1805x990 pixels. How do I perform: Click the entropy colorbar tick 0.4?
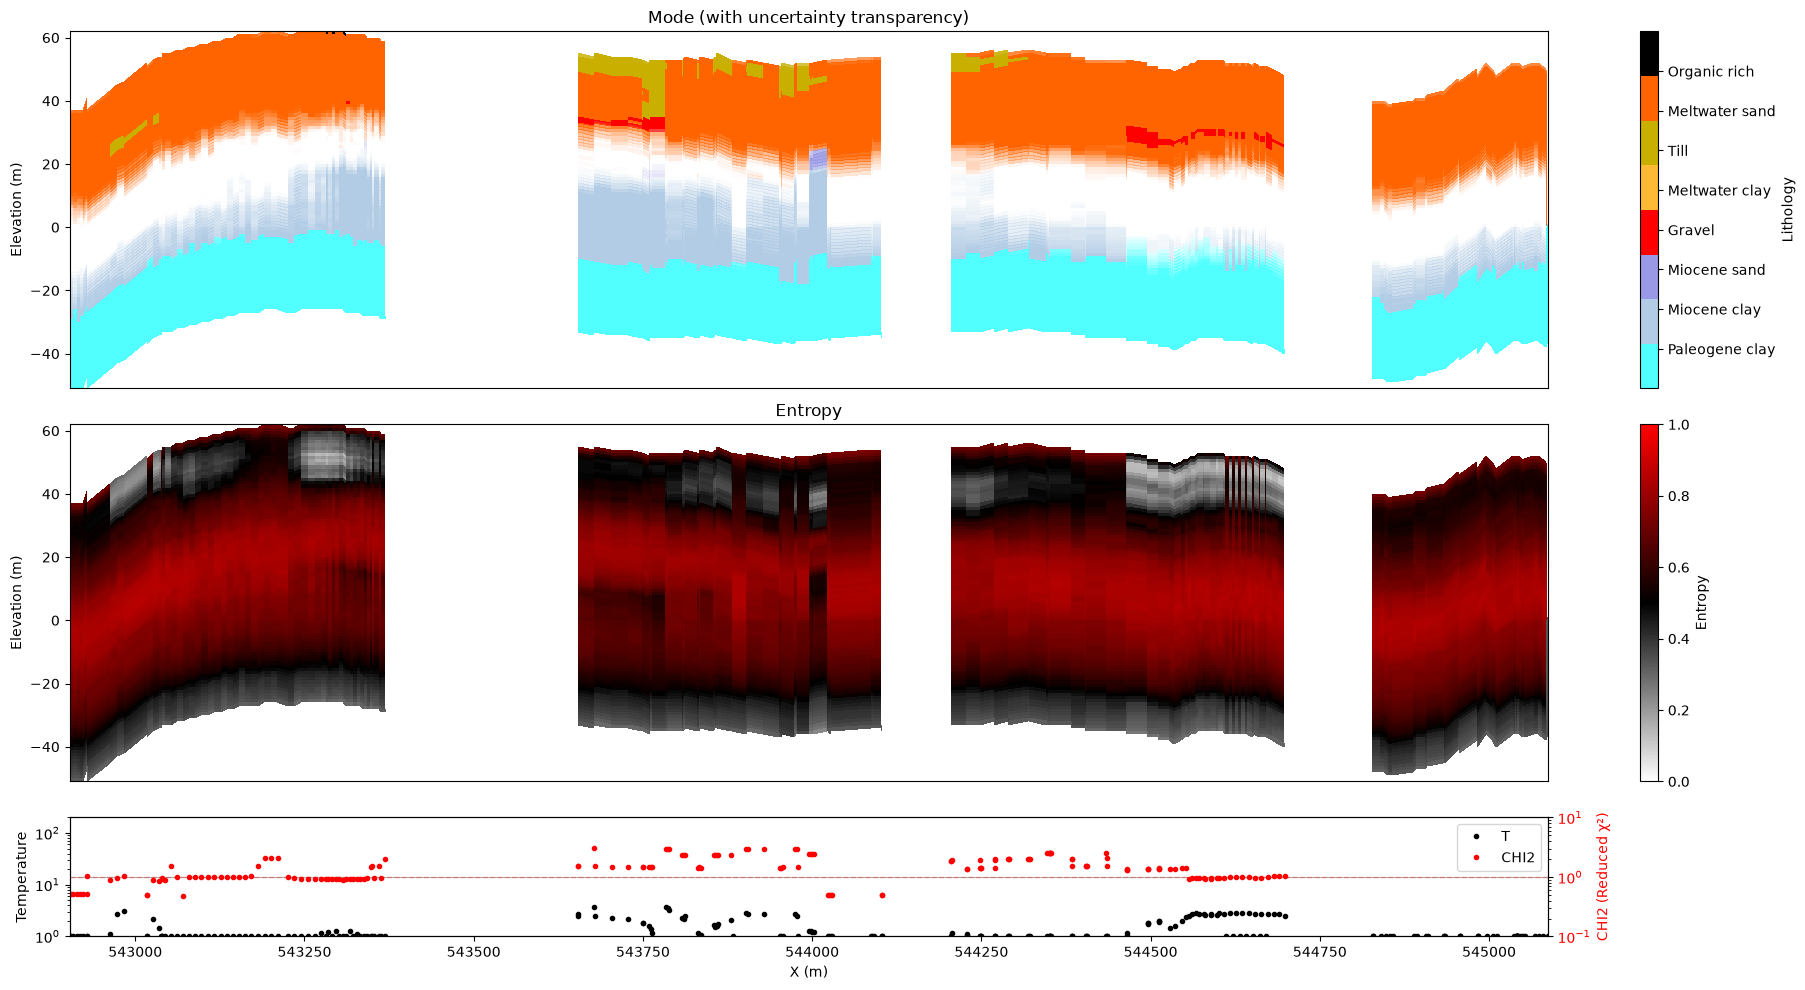[x=1677, y=639]
